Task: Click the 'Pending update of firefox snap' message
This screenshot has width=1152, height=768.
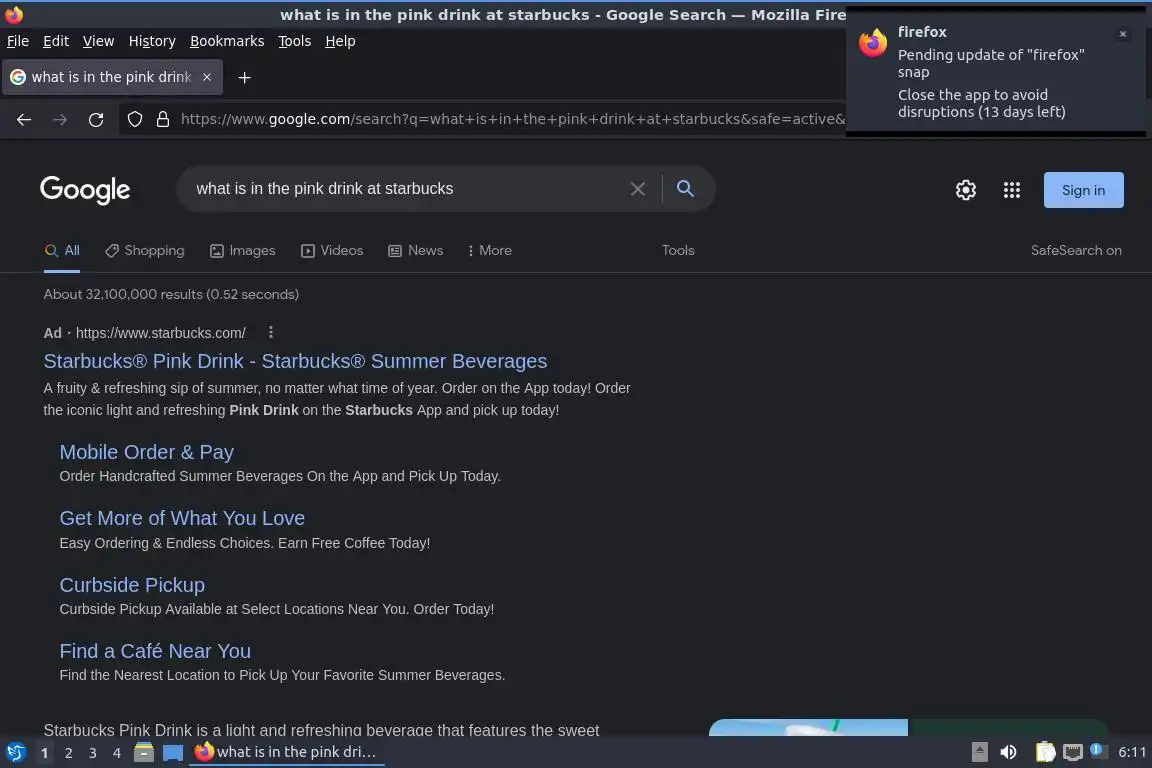Action: [991, 63]
